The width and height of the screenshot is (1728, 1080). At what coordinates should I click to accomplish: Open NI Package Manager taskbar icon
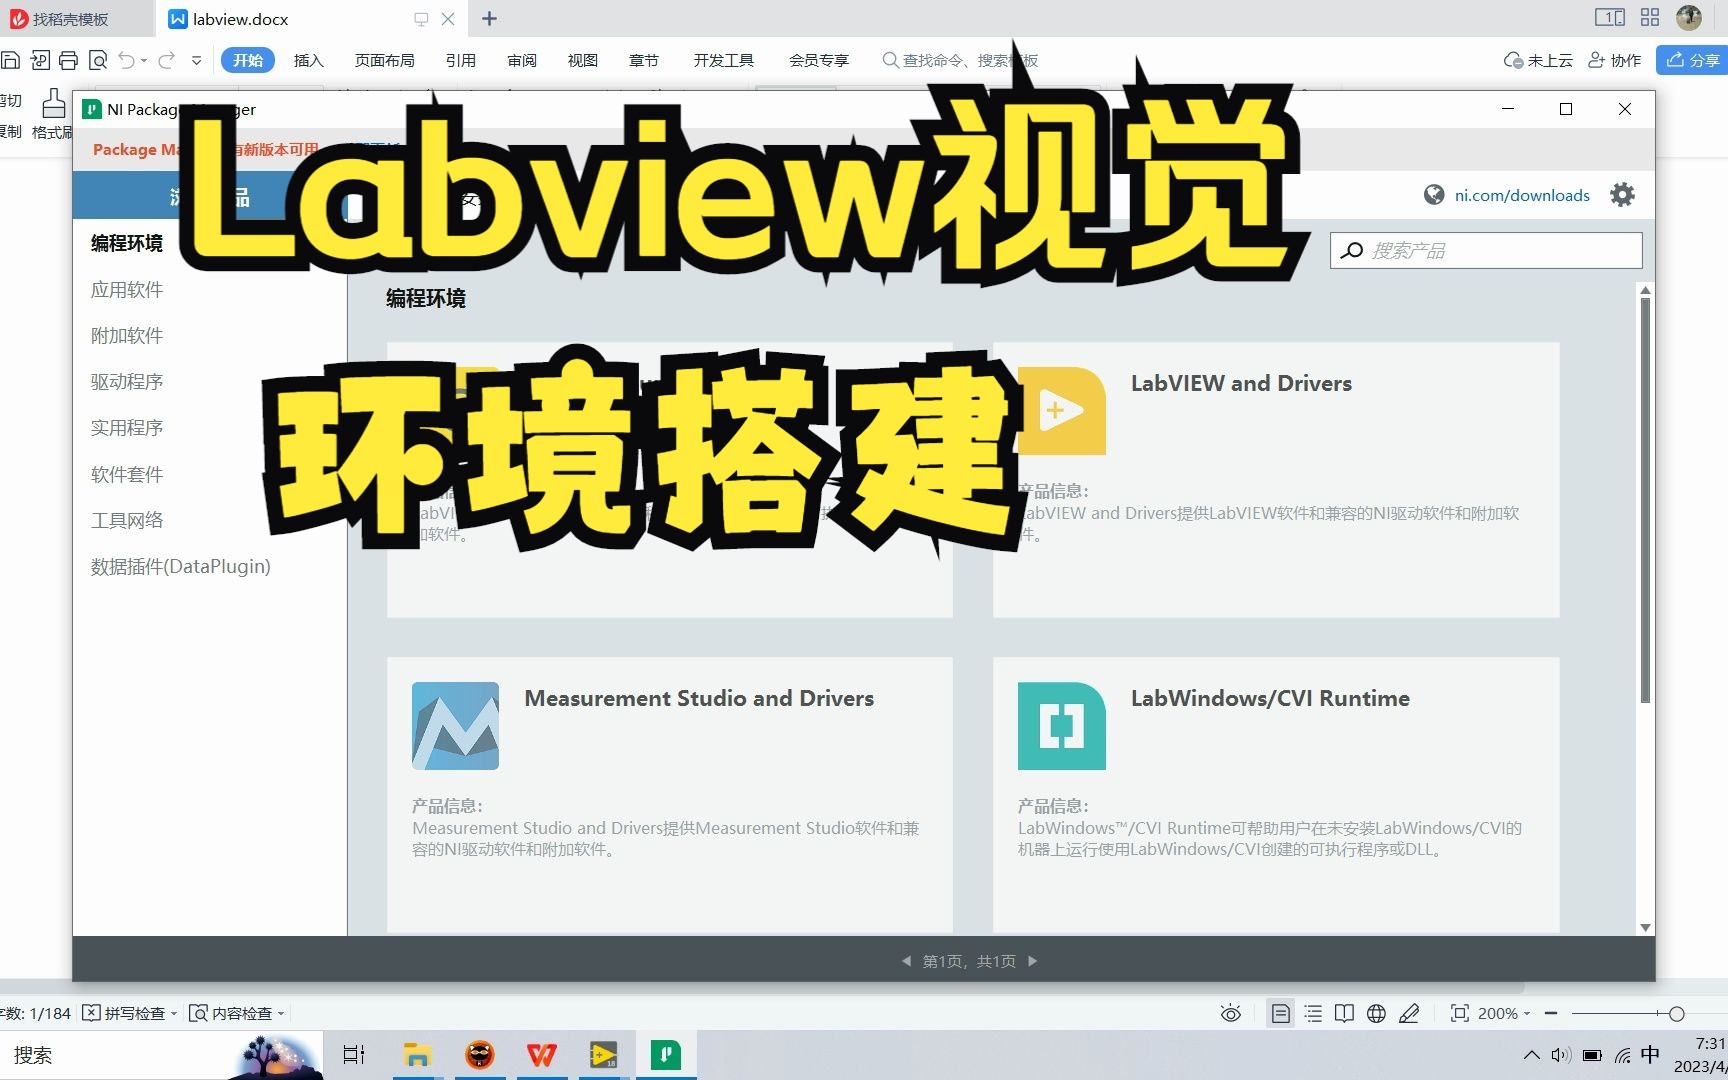click(x=666, y=1055)
